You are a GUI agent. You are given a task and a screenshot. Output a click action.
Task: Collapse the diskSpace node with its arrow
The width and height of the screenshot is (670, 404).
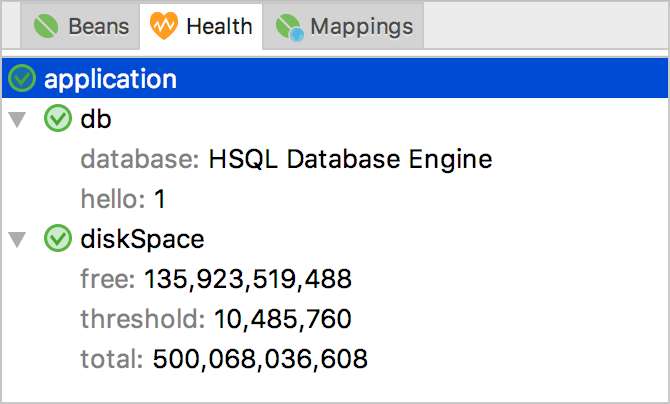[17, 239]
